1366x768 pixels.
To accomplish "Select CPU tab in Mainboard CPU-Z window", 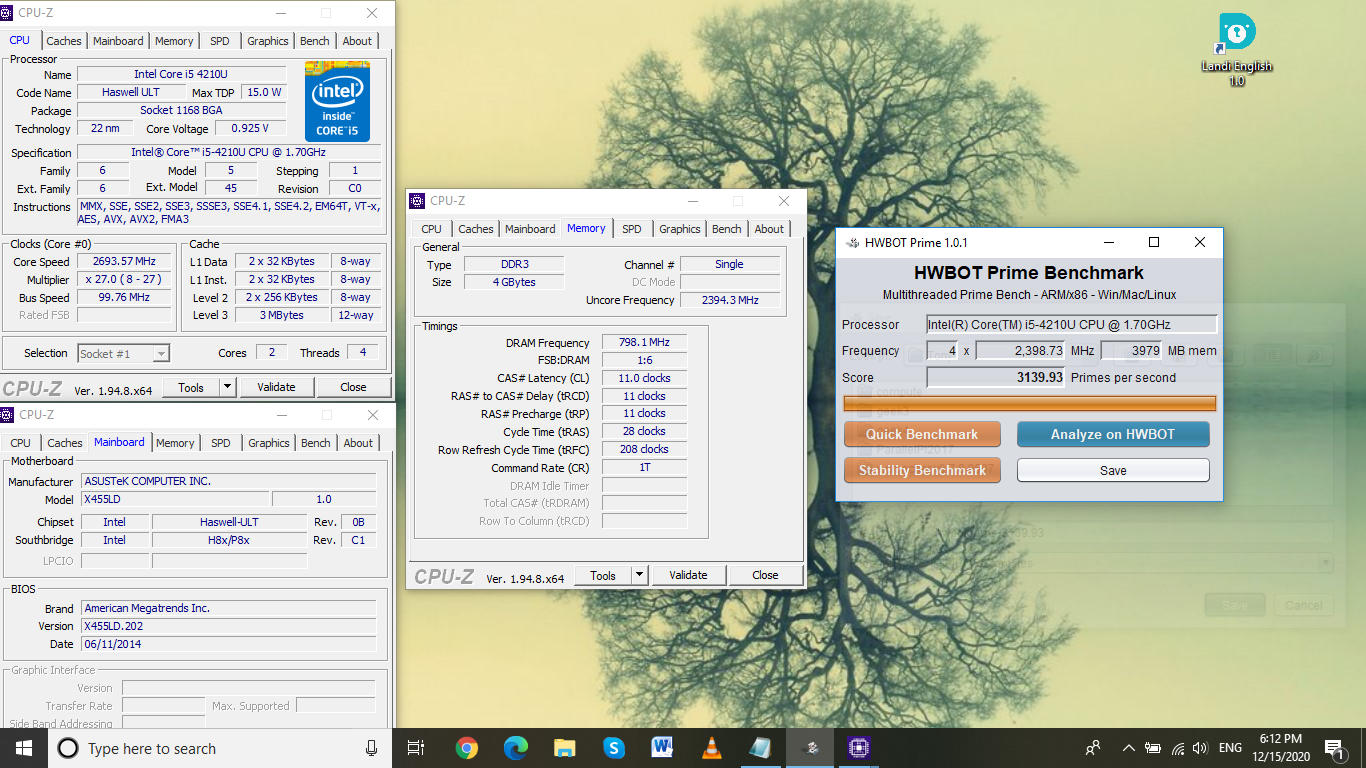I will coord(20,443).
